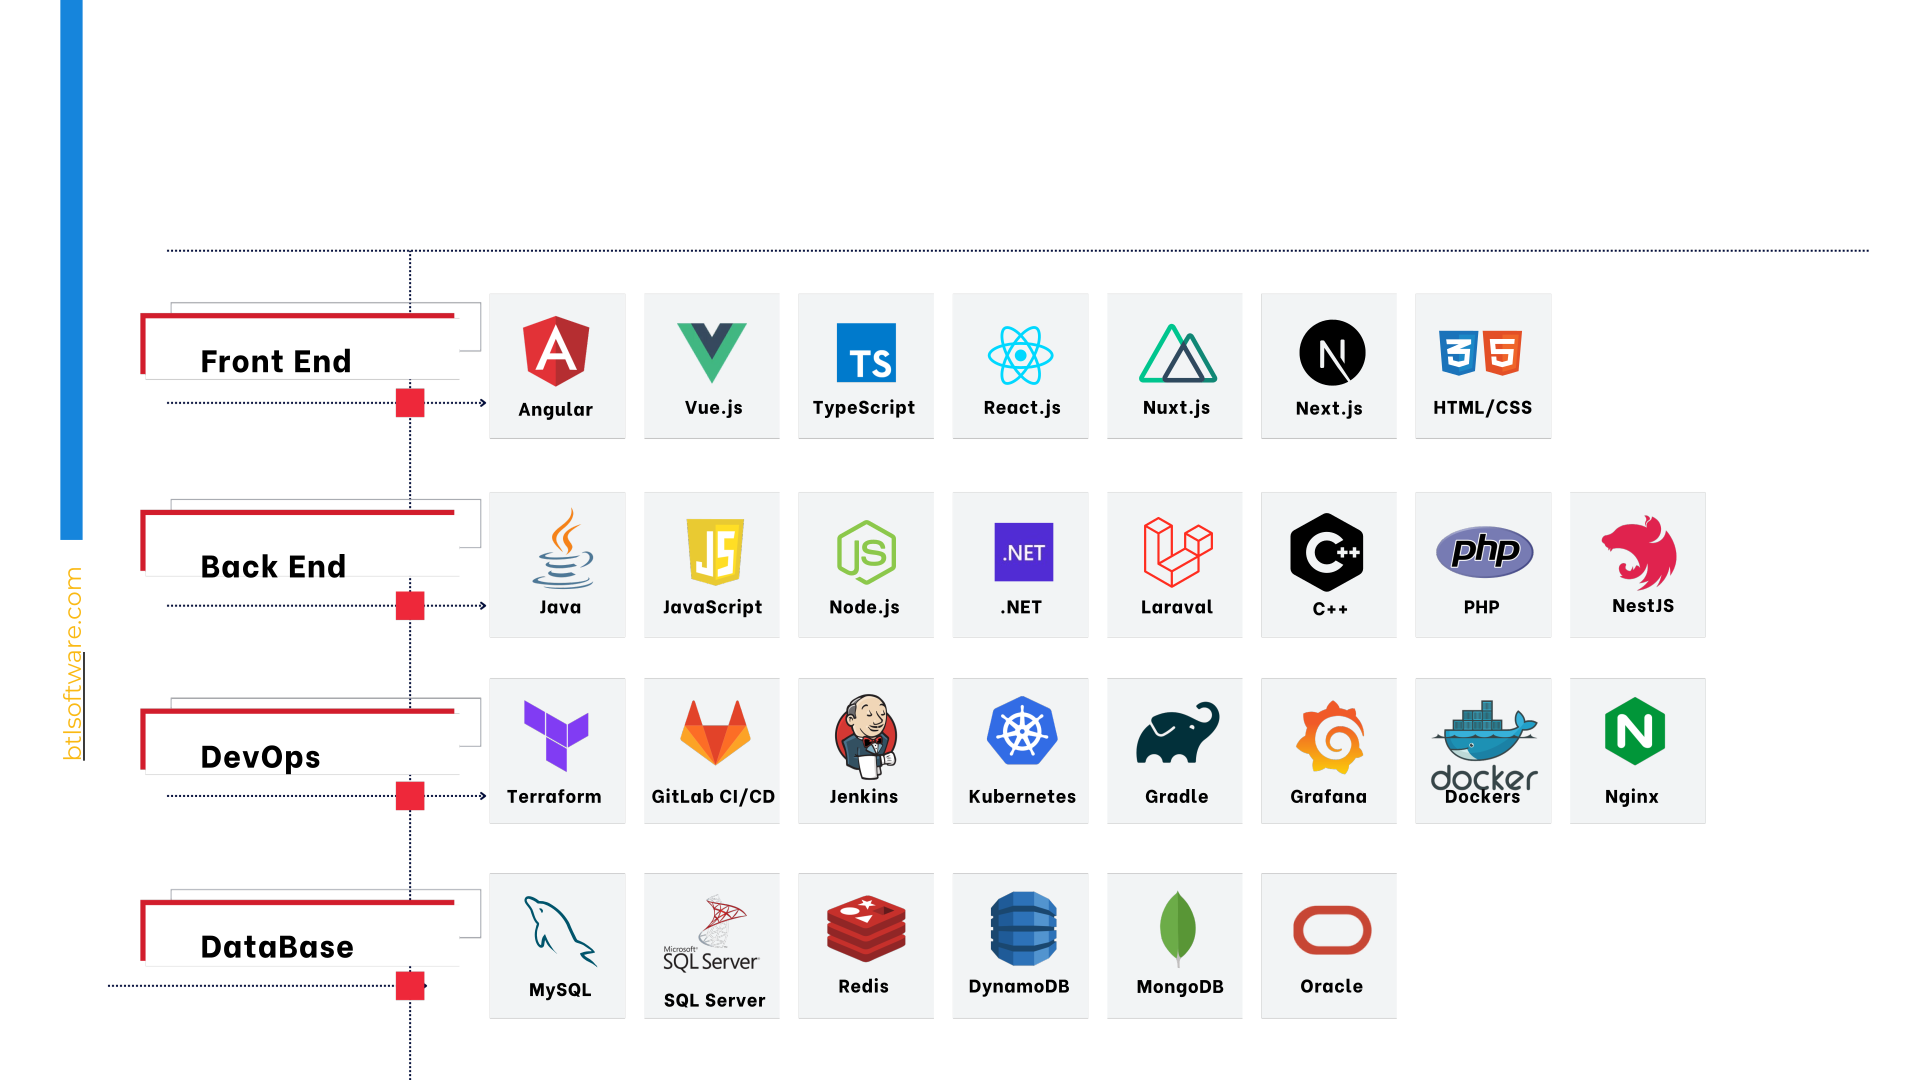Click the "Dockers" text label
Screen dimensions: 1920x1080
(x=1482, y=797)
